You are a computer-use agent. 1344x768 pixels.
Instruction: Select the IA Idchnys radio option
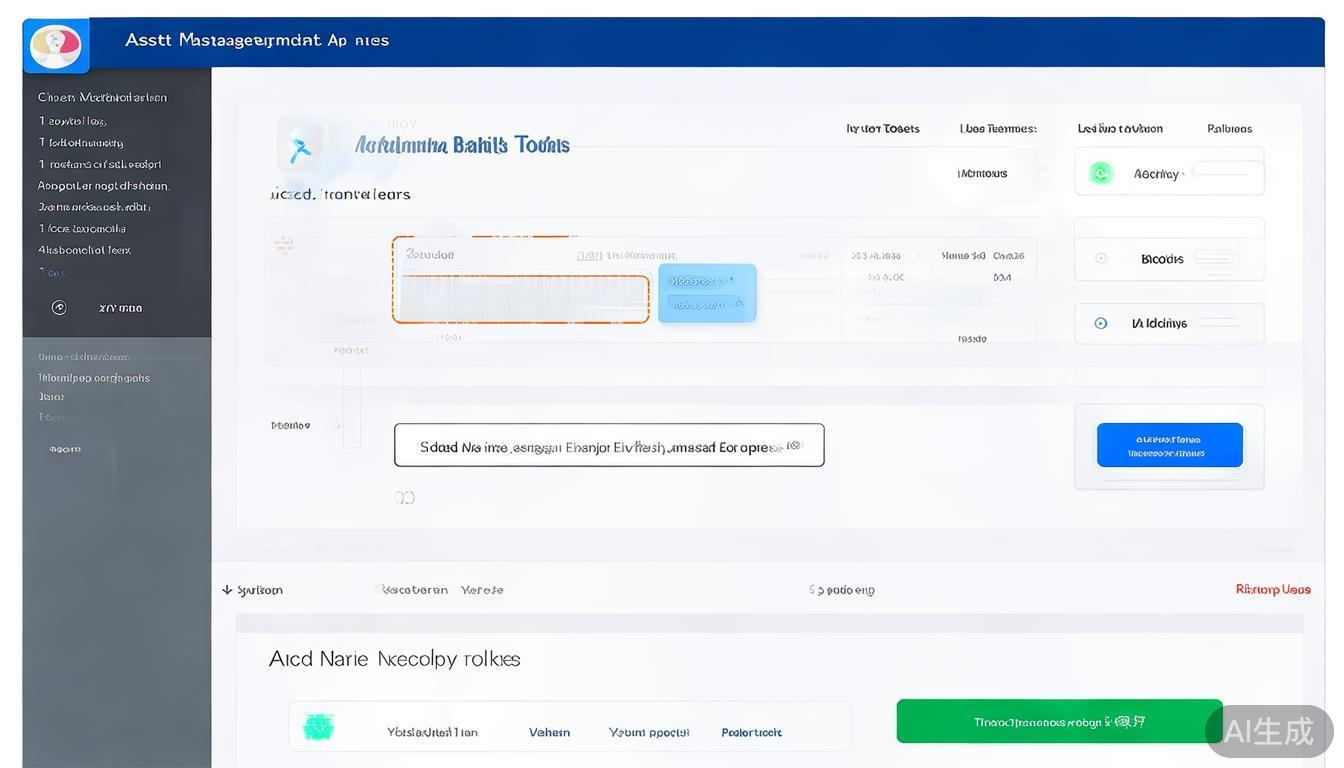pos(1101,323)
